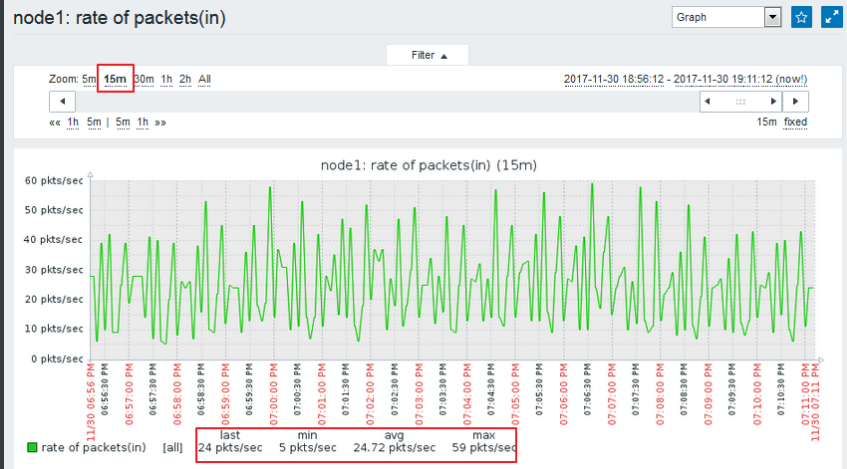The image size is (847, 469).
Task: Click the 60 pkts/sec y-axis label
Action: (53, 181)
